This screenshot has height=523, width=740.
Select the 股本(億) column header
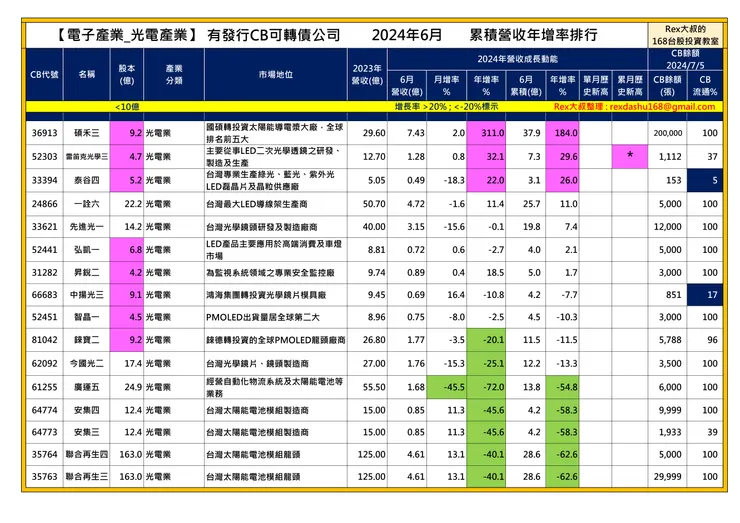(127, 75)
